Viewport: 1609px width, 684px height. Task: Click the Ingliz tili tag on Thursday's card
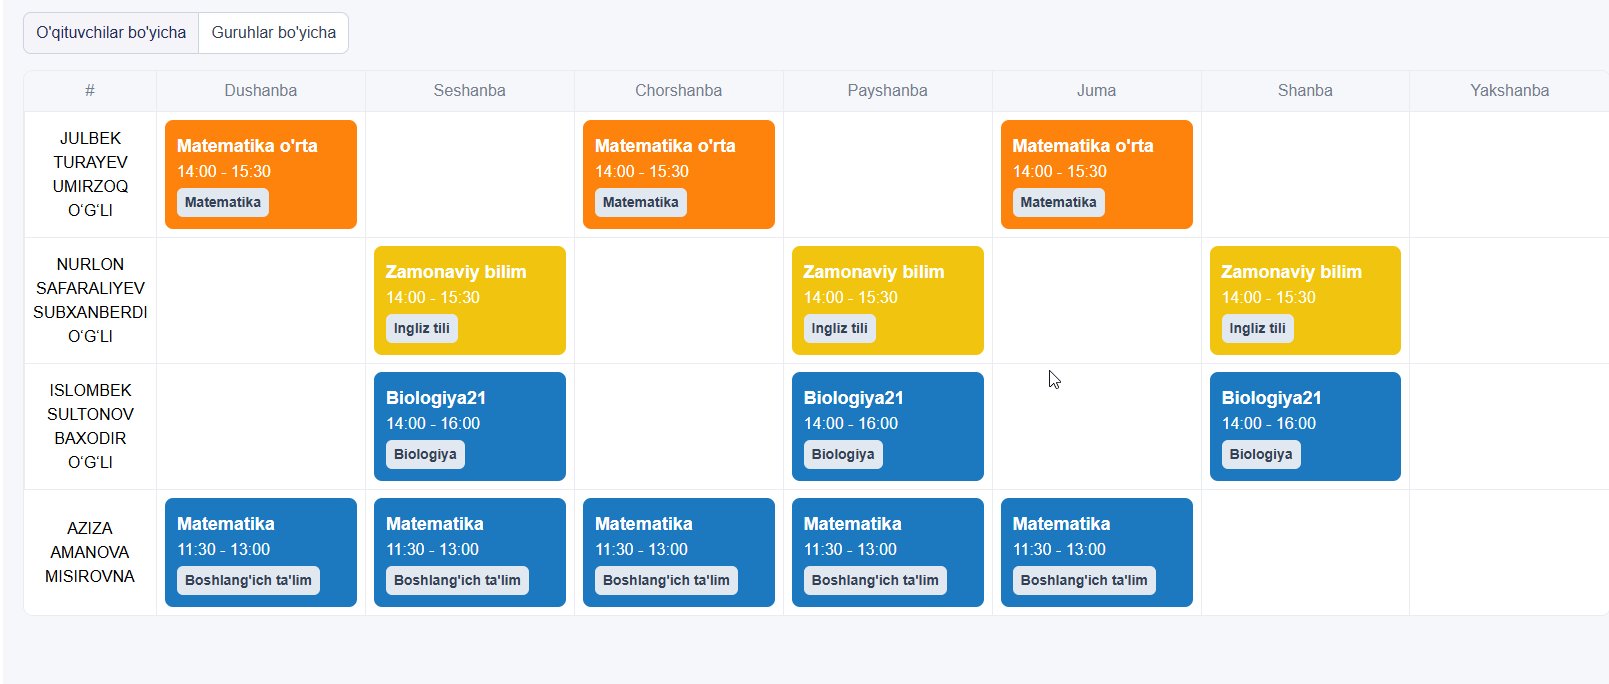tap(839, 328)
